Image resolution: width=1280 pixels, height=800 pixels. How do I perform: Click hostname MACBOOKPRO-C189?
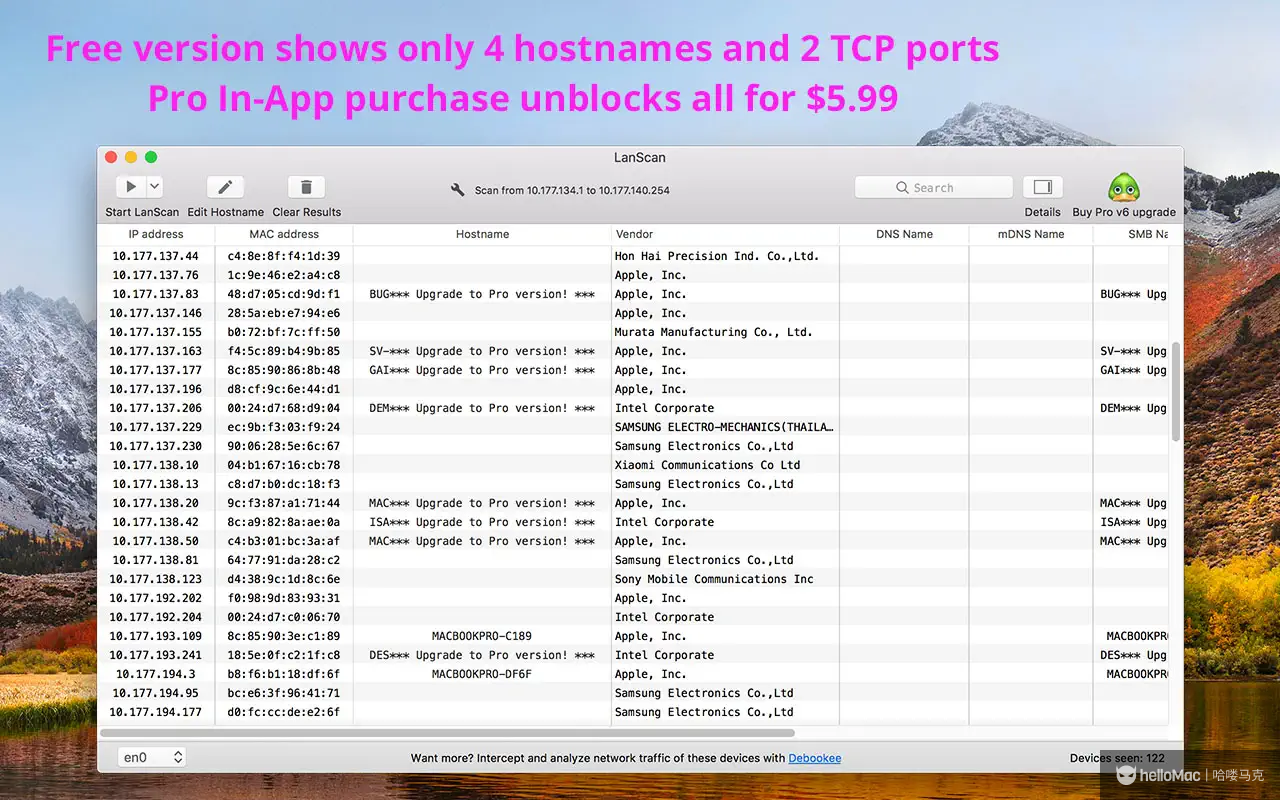click(482, 636)
